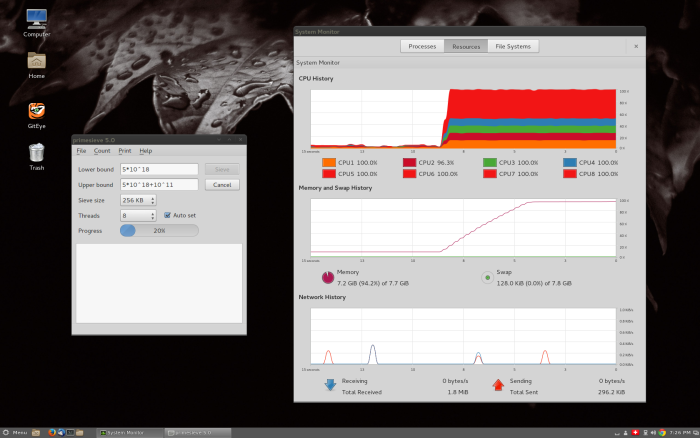Open primesieve File menu
This screenshot has height=438, width=700.
coord(81,151)
